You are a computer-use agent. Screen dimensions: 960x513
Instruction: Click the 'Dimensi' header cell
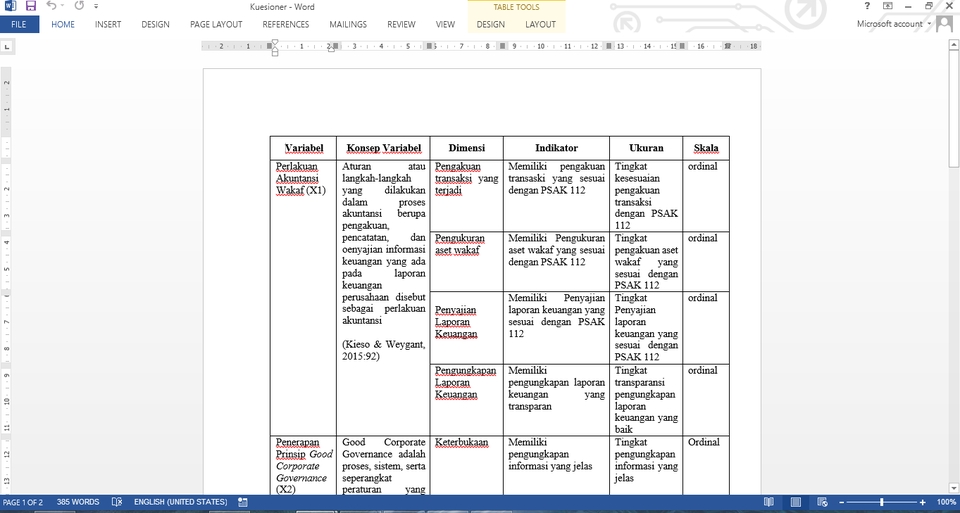[467, 148]
